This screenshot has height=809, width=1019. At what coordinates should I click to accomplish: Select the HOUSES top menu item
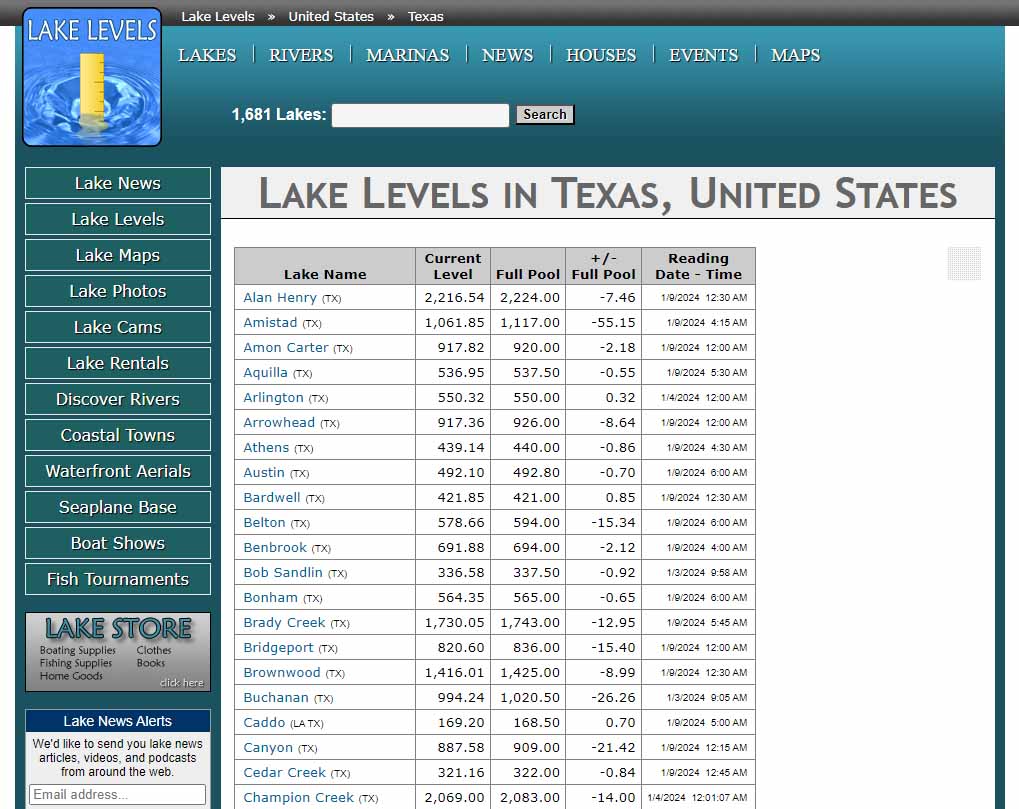click(x=600, y=55)
